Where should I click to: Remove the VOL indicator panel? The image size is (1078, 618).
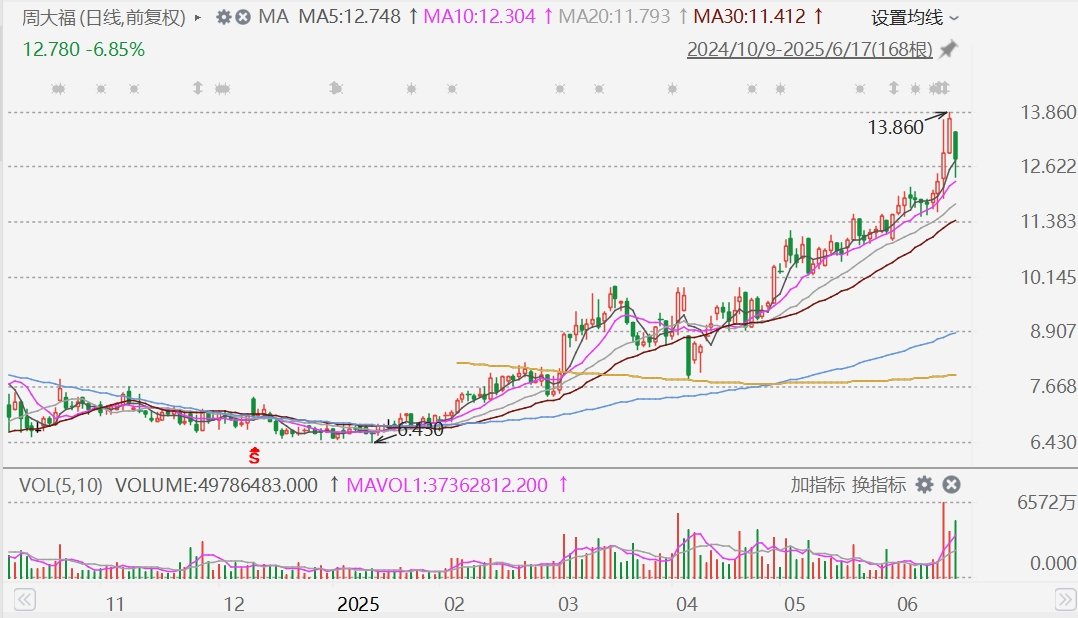(952, 485)
